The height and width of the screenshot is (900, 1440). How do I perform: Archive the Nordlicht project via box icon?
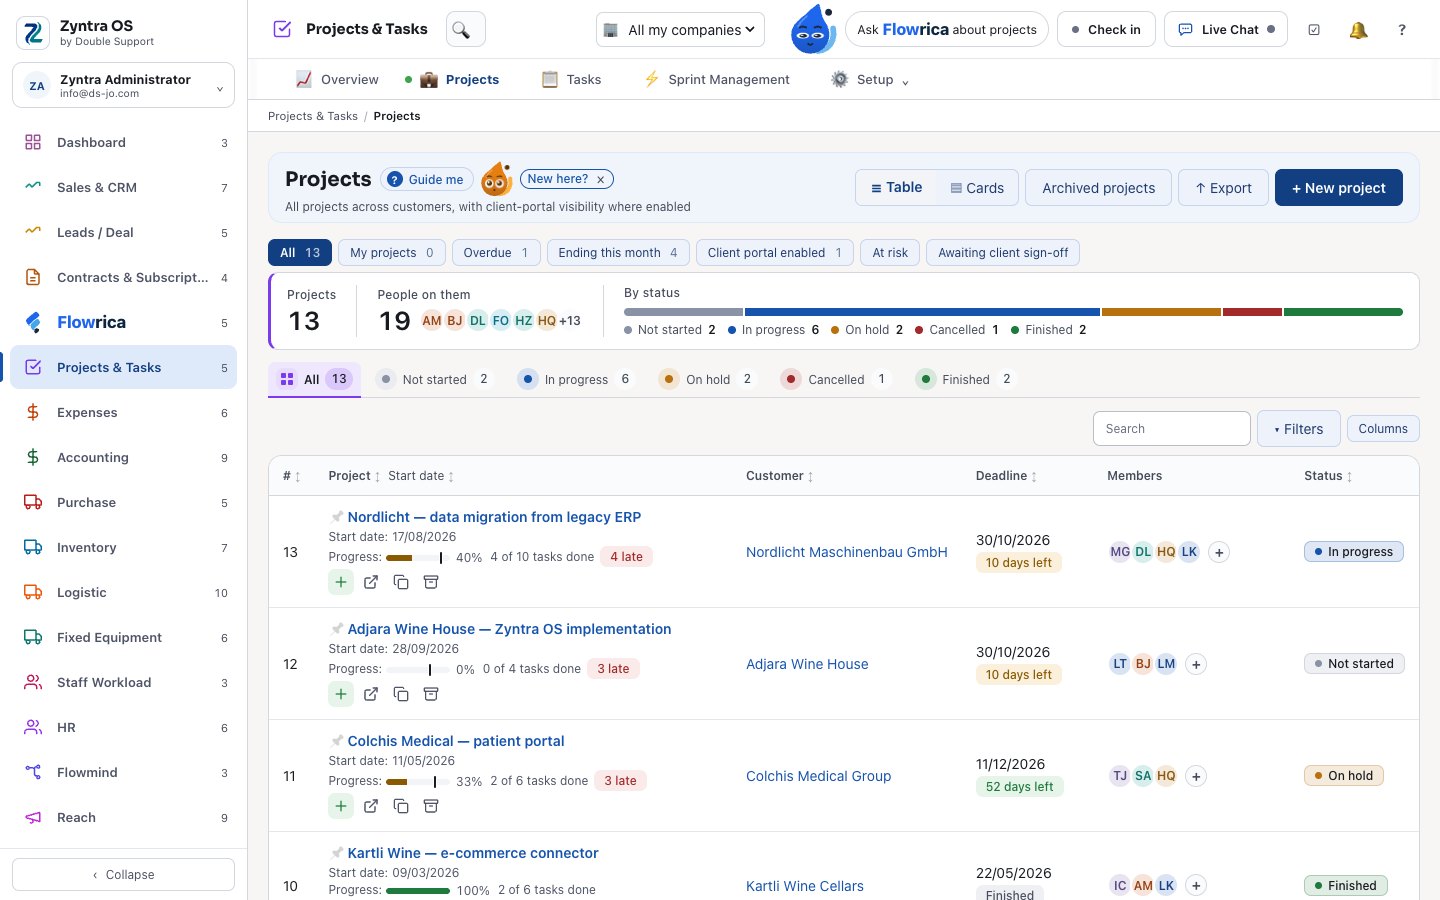(x=431, y=582)
